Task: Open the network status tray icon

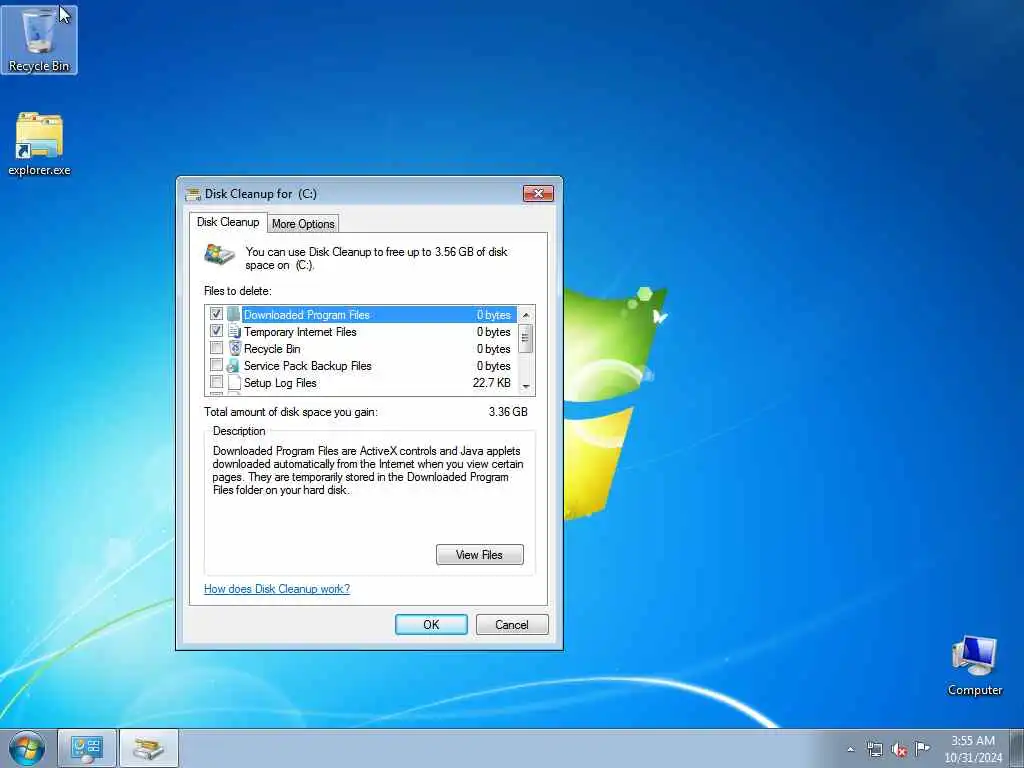Action: point(874,749)
